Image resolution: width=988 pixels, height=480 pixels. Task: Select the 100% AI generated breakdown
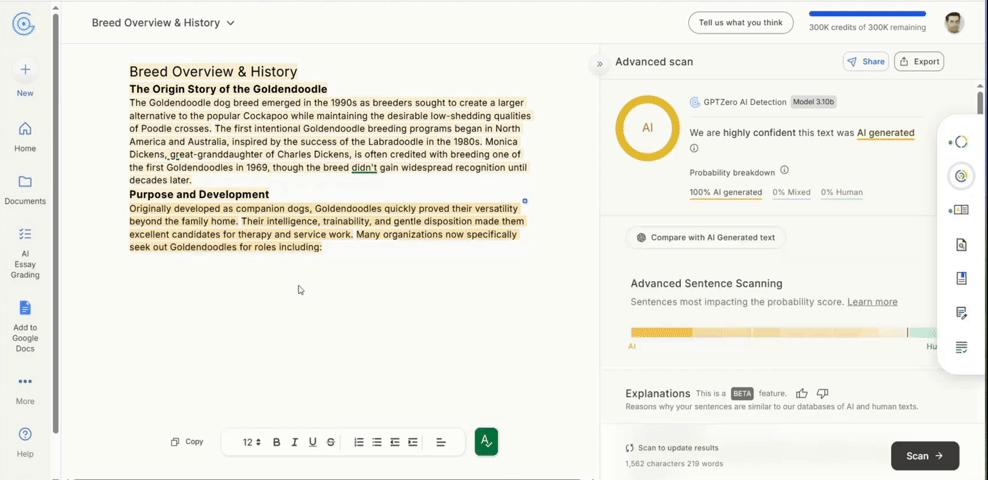(726, 193)
